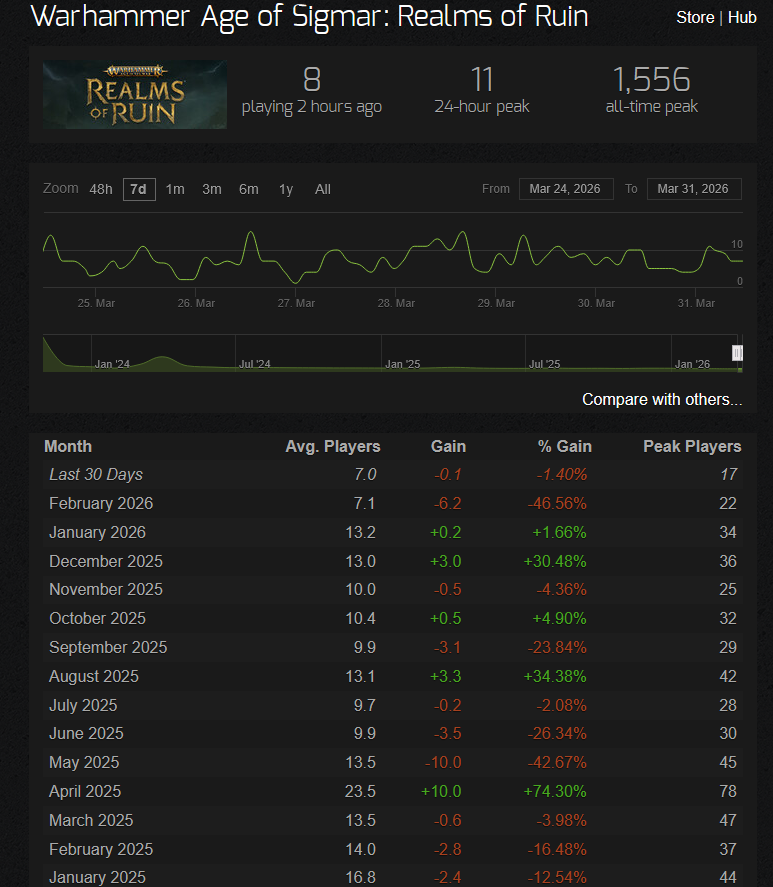
Task: Click the Realms of Ruin game thumbnail
Action: (x=135, y=94)
